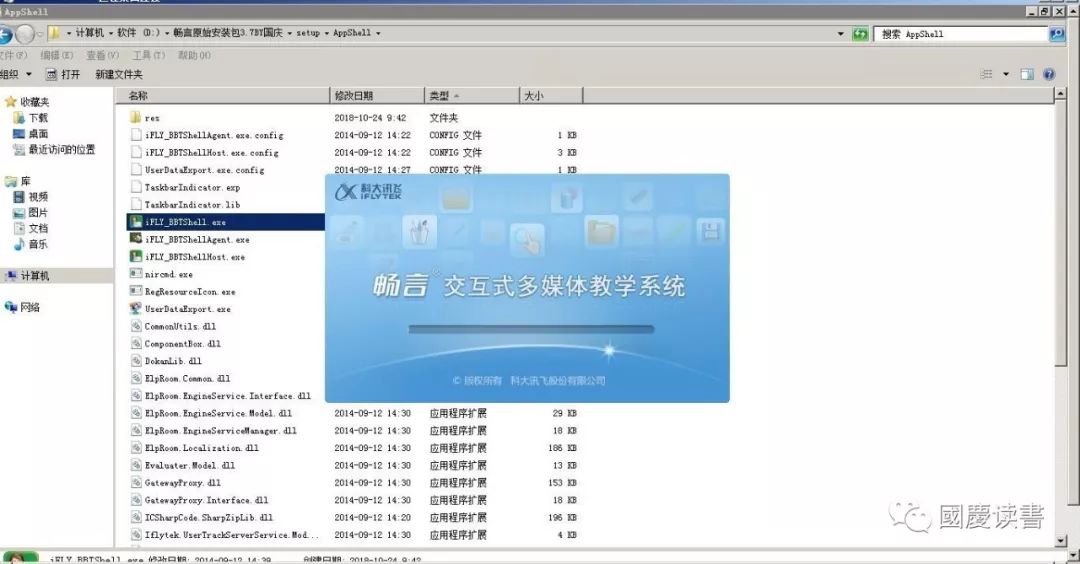Image resolution: width=1080 pixels, height=564 pixels.
Task: Select TaskbarIndicator.lib file icon
Action: point(136,205)
